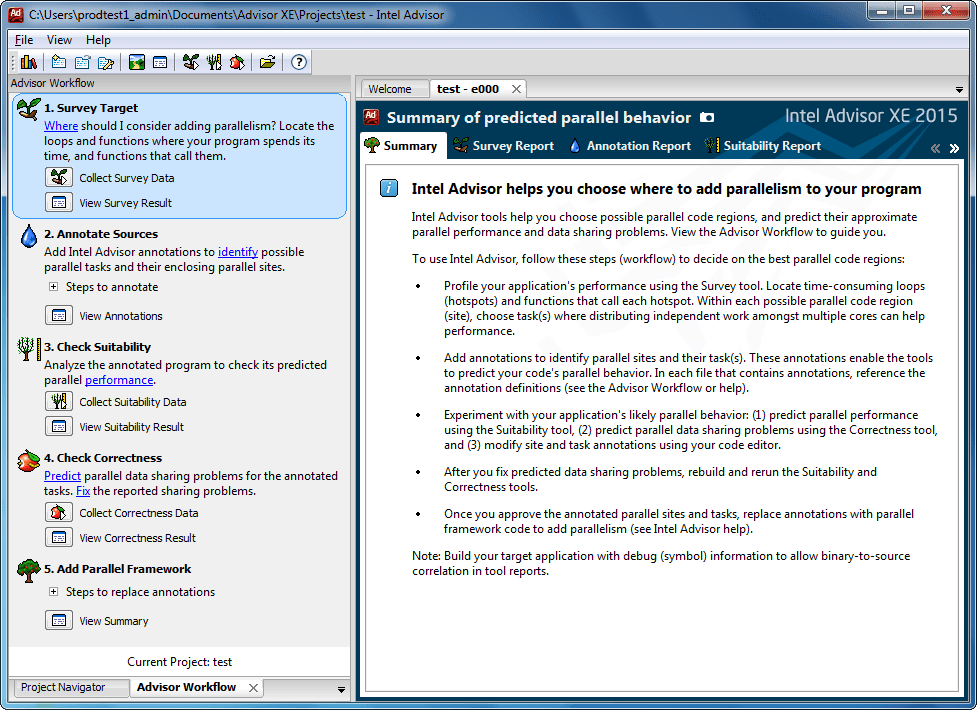Viewport: 977px width, 710px height.
Task: Click the View Survey Result icon button
Action: (x=59, y=203)
